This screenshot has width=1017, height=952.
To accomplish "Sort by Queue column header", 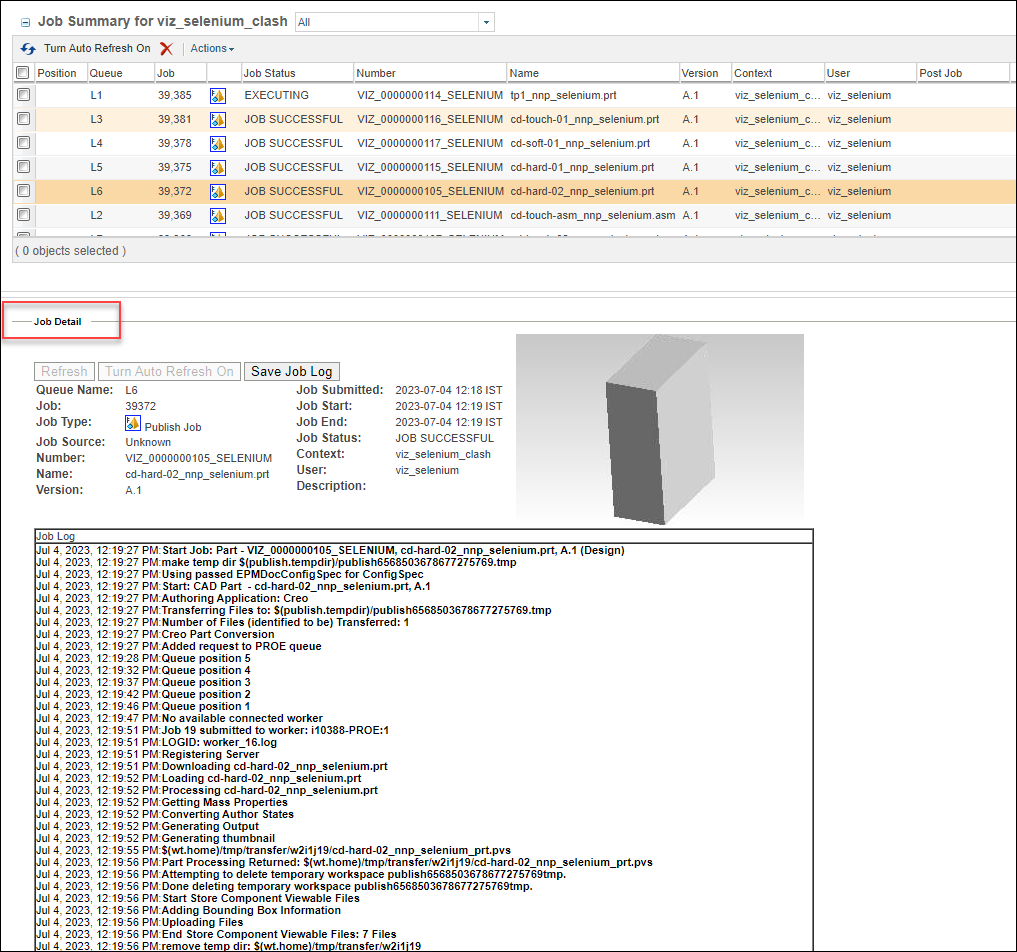I will coord(106,73).
